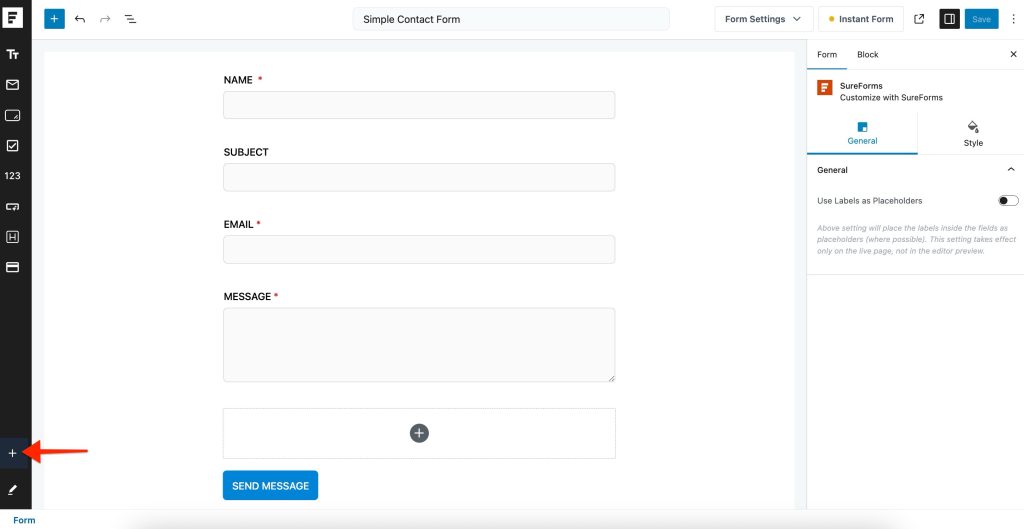
Task: Click the Customize with SureForms text
Action: coord(891,97)
